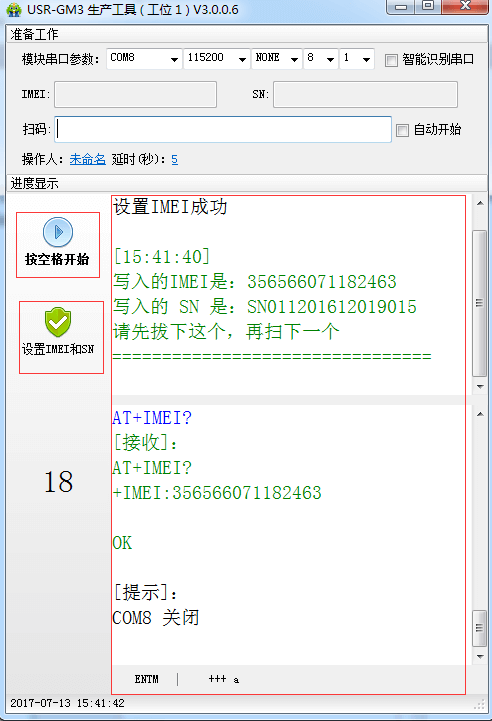Click the 未命名 operator link
This screenshot has width=492, height=721.
87,159
